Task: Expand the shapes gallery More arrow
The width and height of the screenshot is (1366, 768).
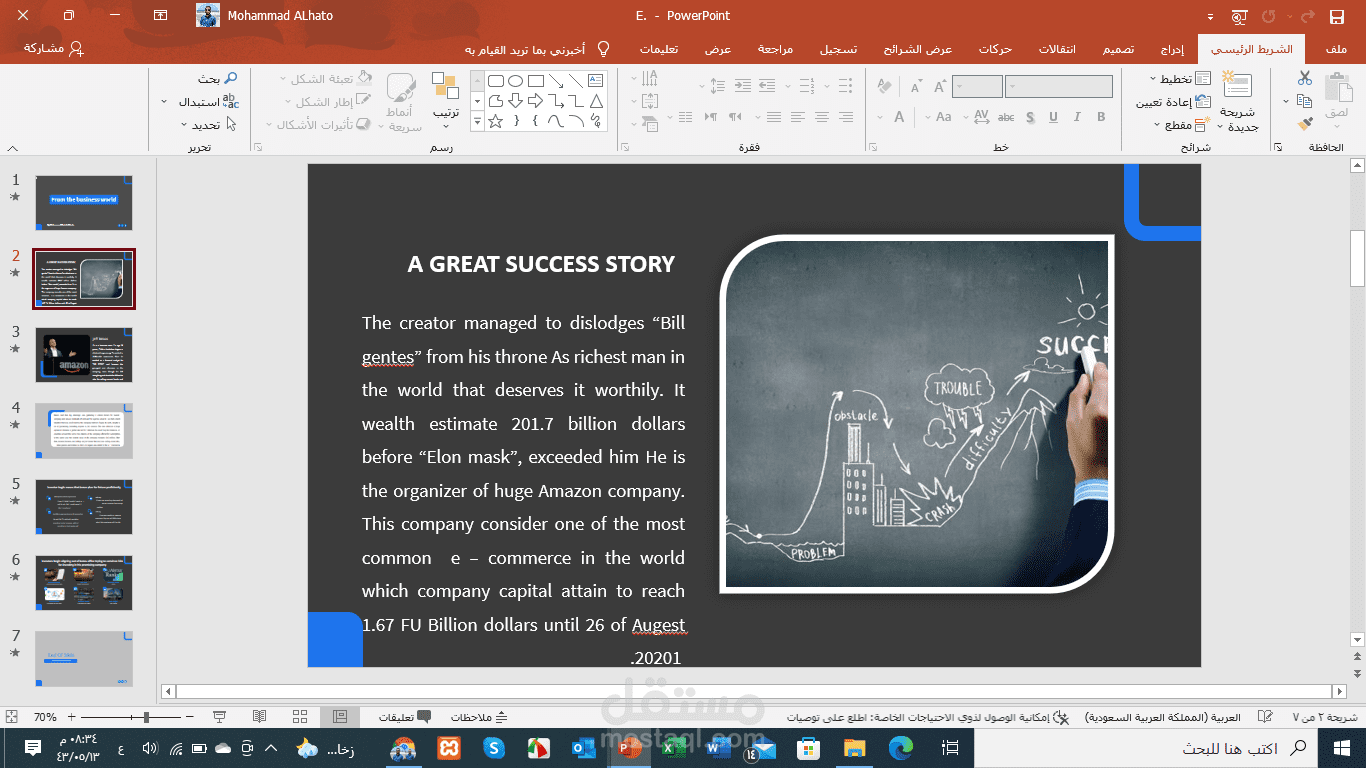Action: (476, 122)
